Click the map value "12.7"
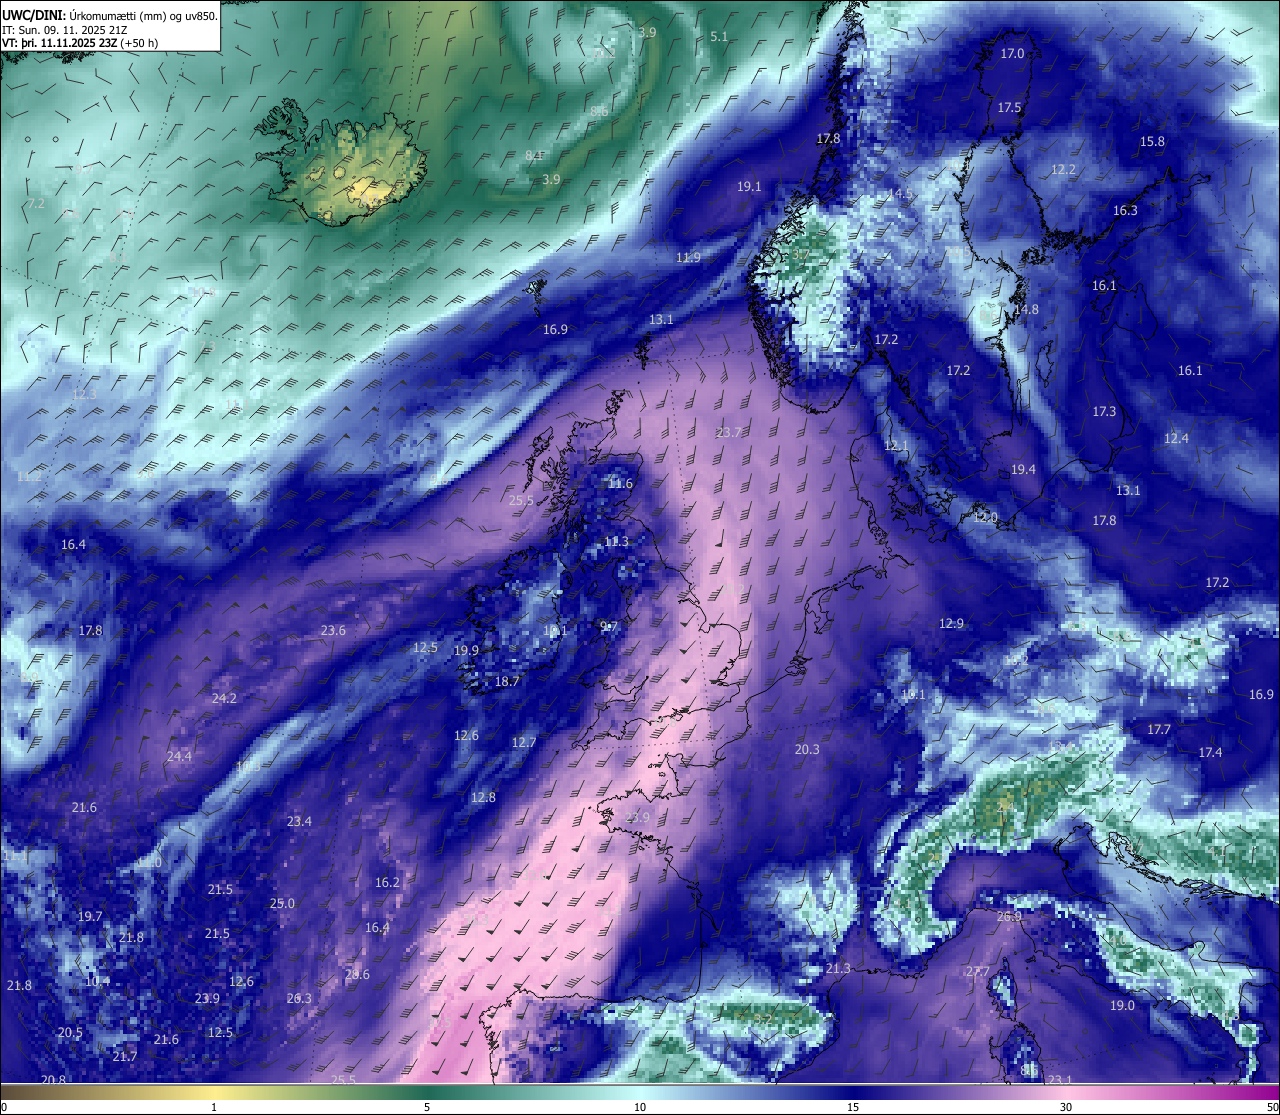The width and height of the screenshot is (1280, 1115). pos(524,743)
